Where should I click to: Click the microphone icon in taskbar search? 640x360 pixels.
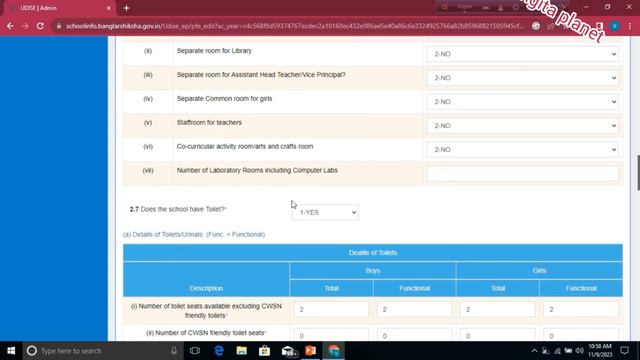coord(174,351)
